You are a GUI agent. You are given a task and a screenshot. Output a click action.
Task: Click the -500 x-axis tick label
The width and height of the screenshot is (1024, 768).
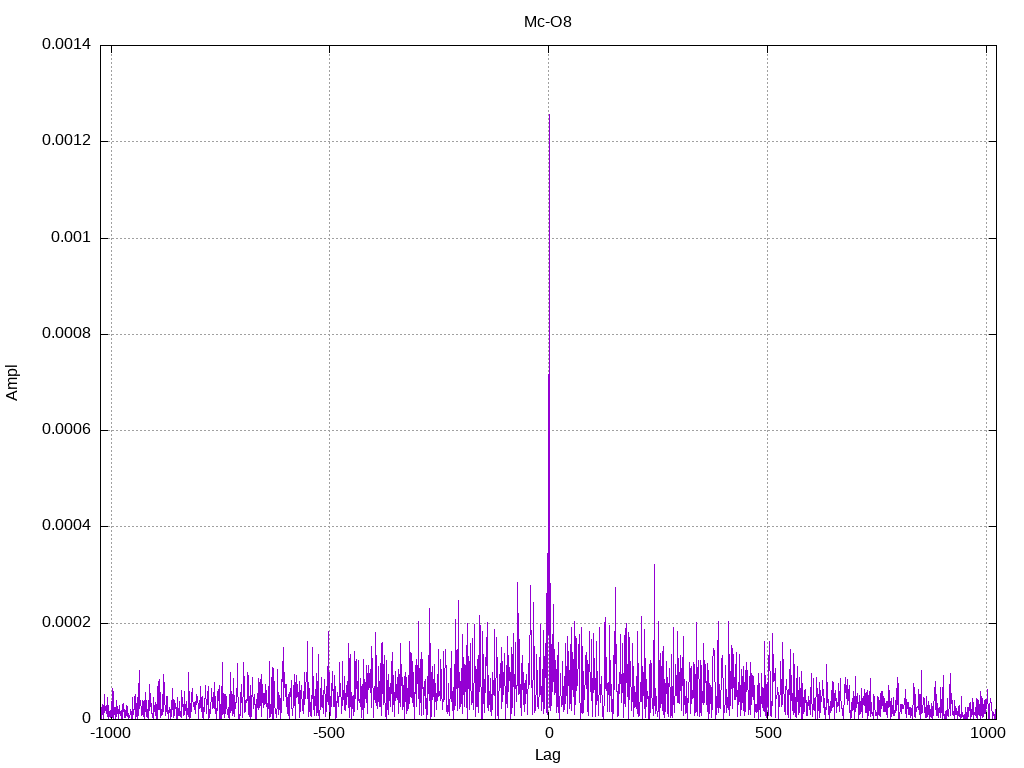(328, 733)
